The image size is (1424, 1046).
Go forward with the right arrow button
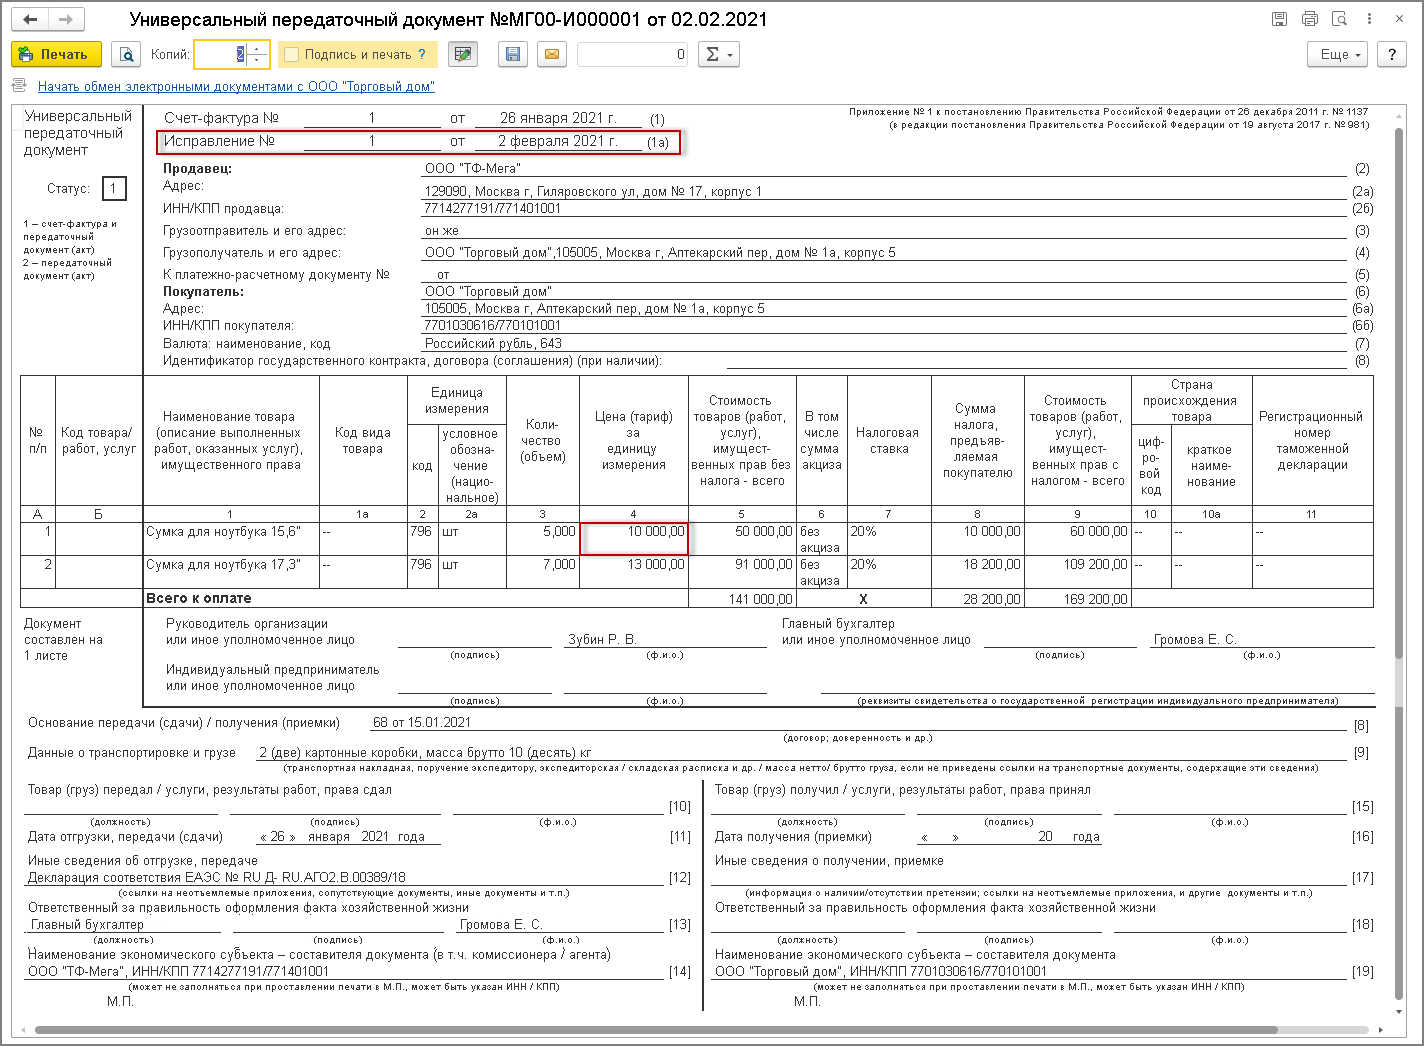[x=66, y=19]
